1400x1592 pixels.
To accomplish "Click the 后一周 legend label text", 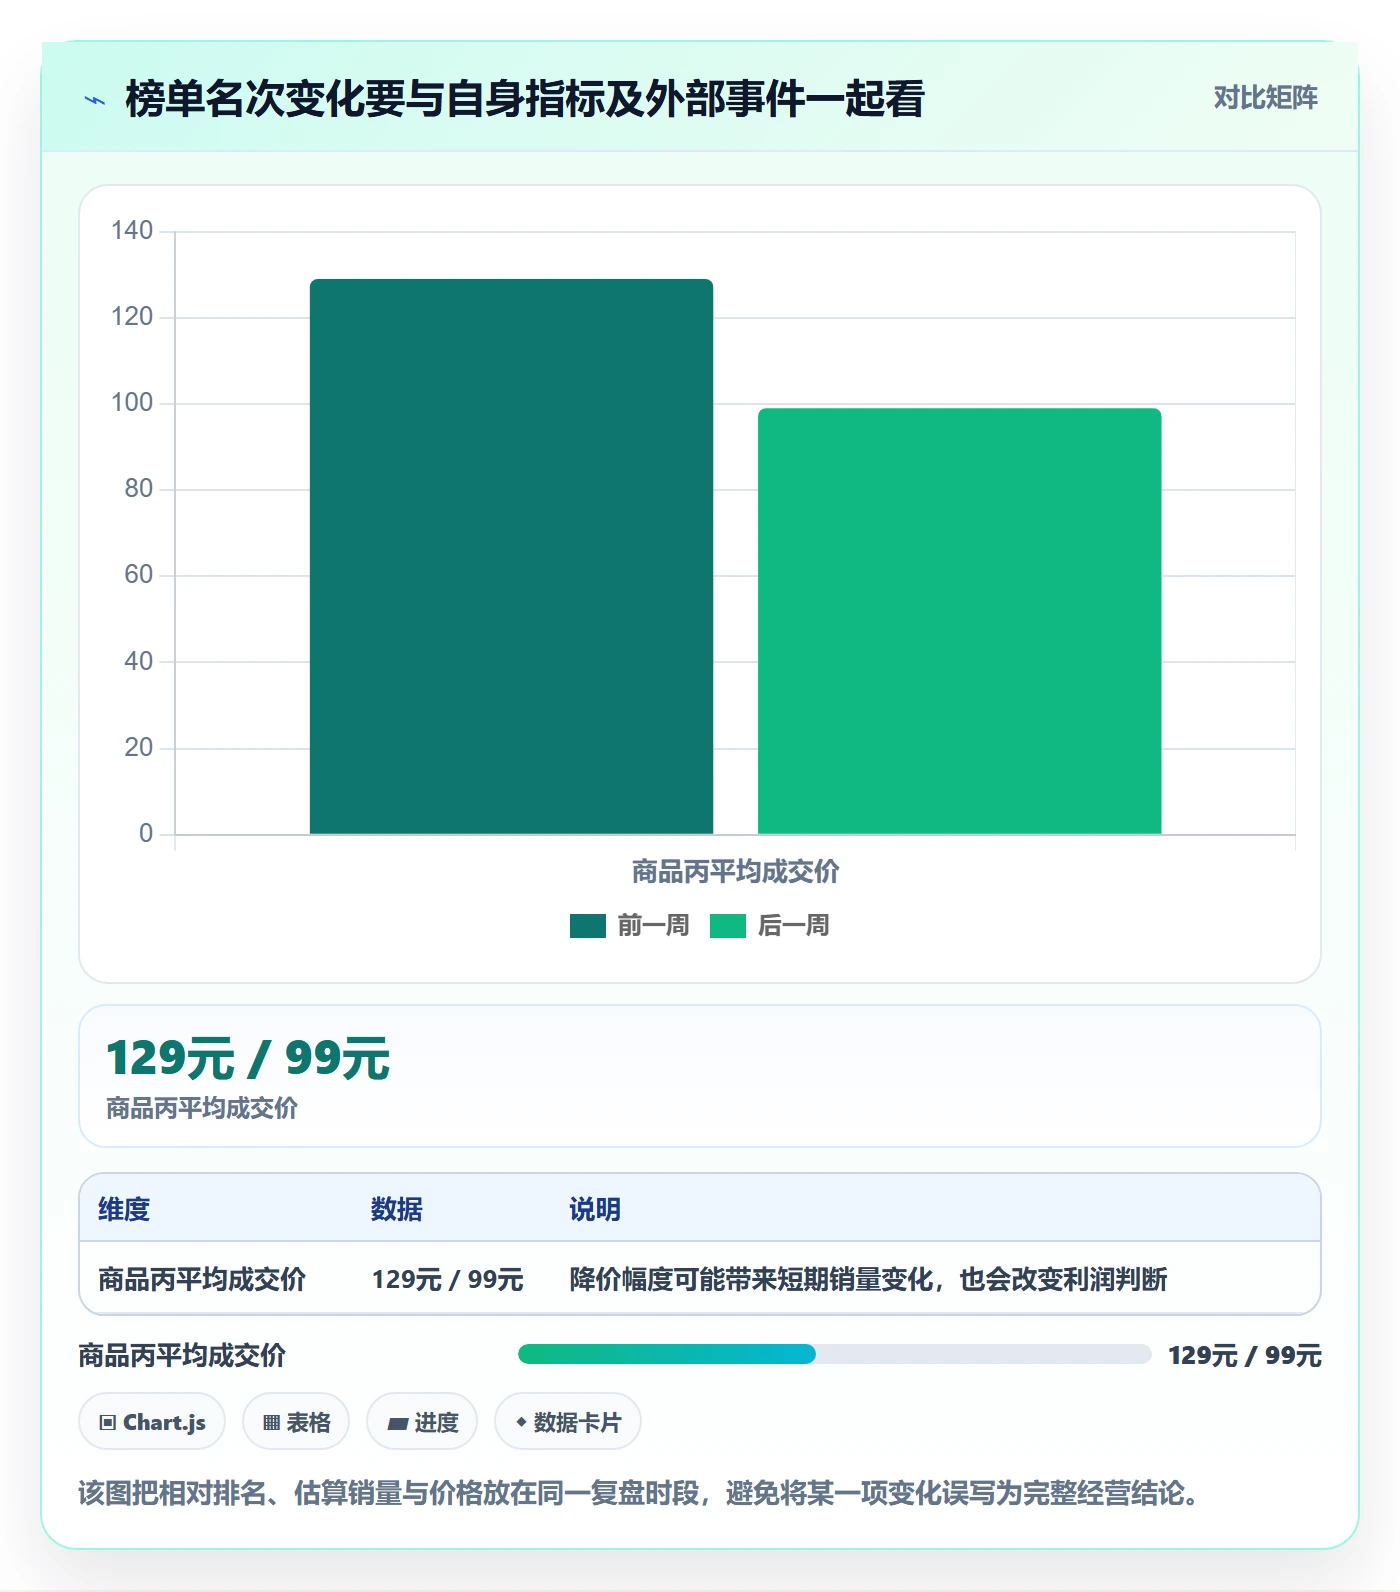I will click(793, 926).
